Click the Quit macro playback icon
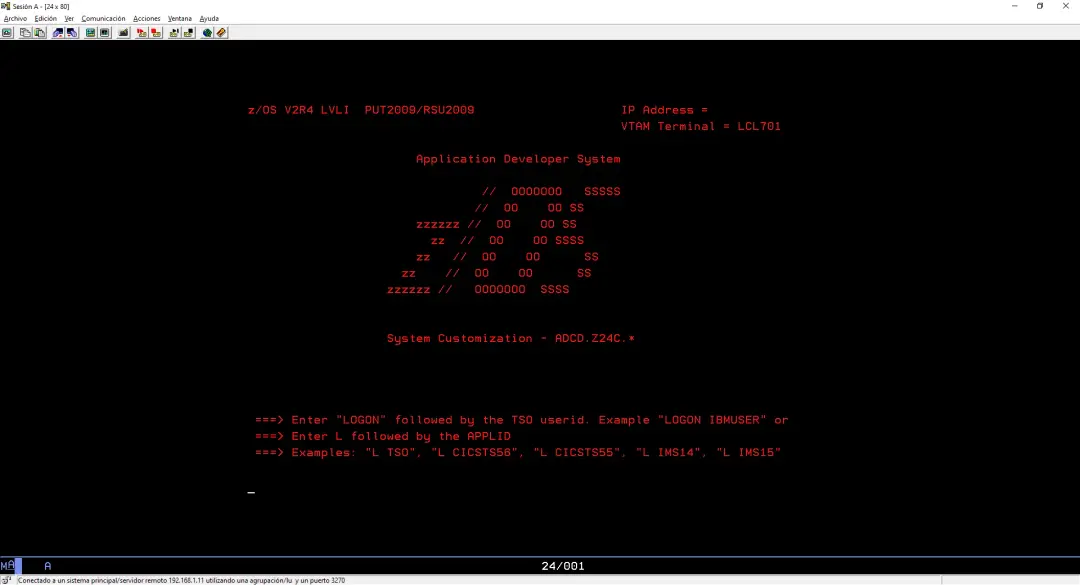The height and width of the screenshot is (585, 1080). point(188,32)
